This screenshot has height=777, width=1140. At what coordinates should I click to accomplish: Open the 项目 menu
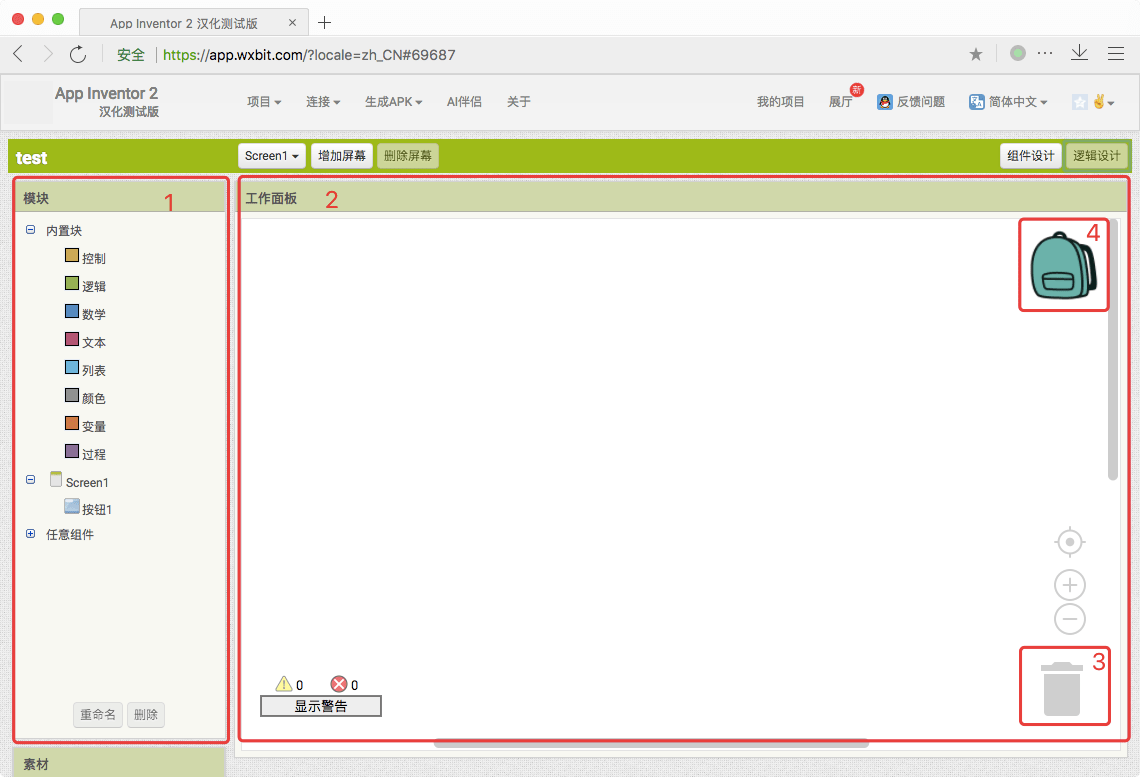(x=264, y=102)
